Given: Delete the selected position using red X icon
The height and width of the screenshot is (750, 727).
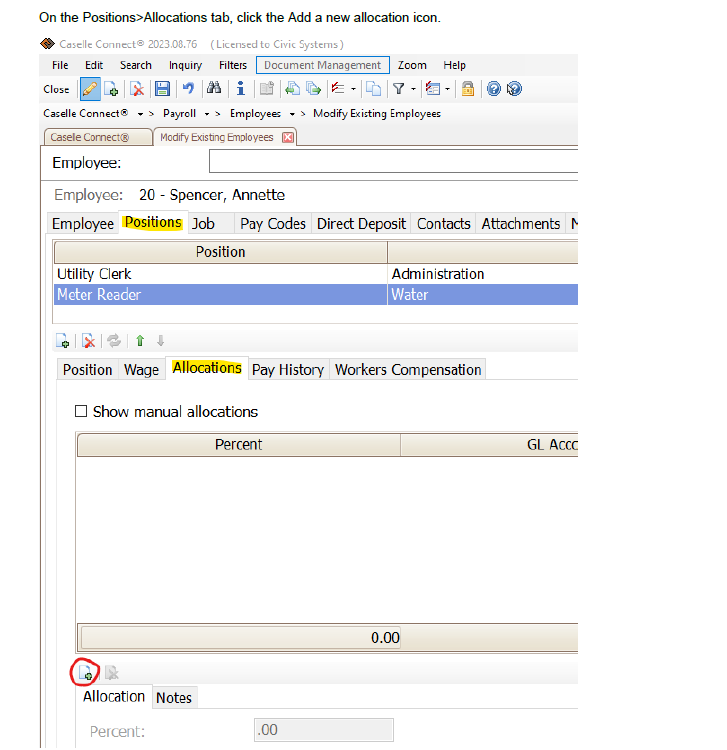Looking at the screenshot, I should (x=88, y=341).
